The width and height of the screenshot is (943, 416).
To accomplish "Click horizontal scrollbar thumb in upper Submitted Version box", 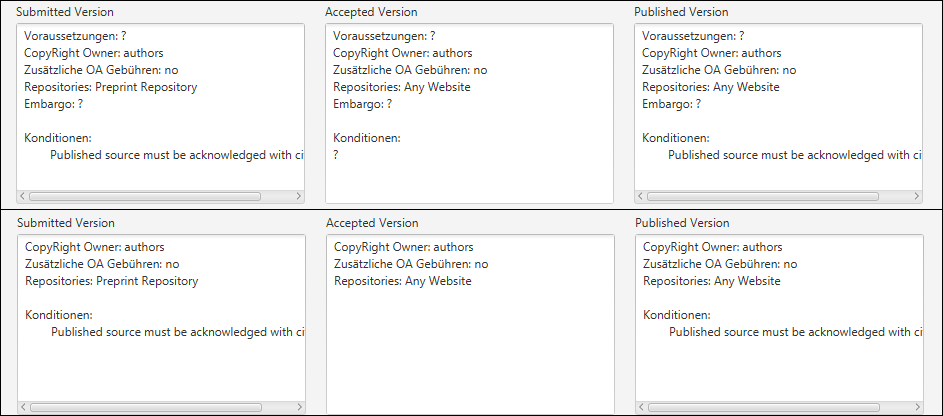I will coord(145,197).
